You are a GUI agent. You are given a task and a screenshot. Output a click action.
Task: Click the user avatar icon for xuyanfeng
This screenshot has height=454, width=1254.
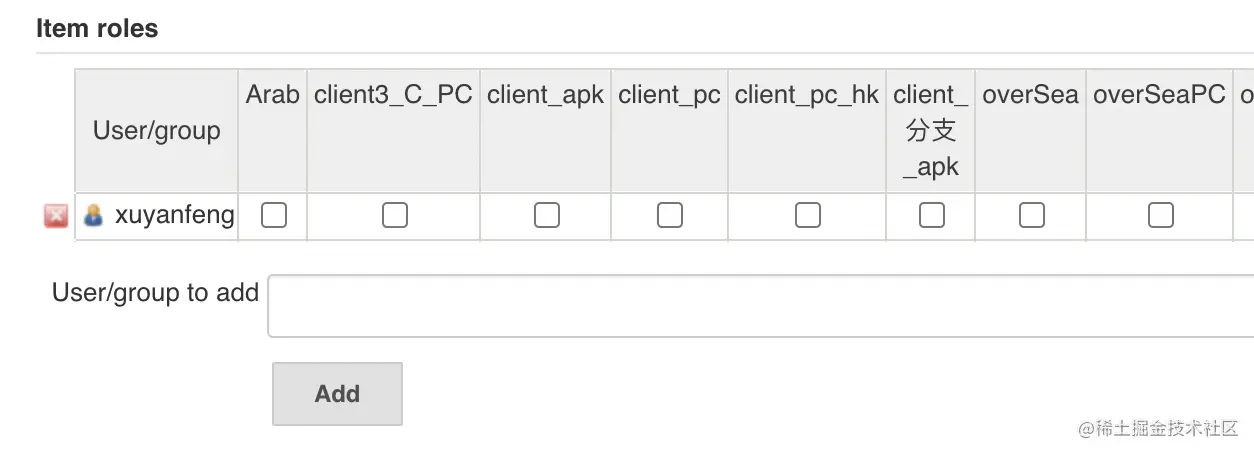[93, 215]
